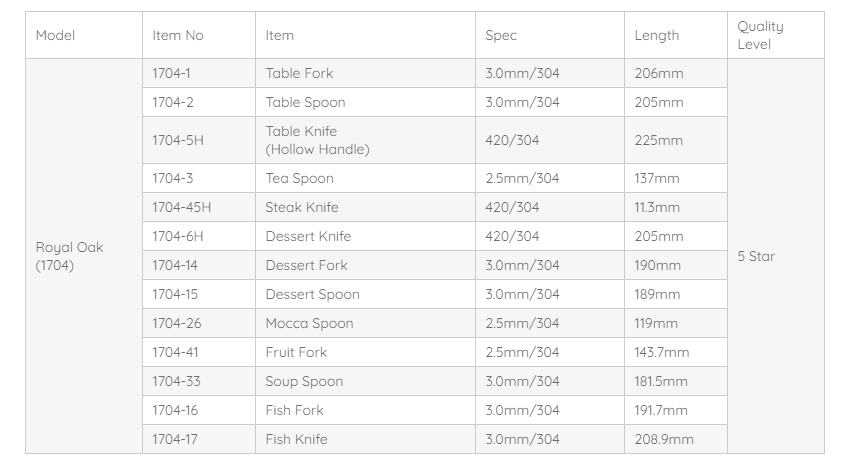Viewport: 843px width, 460px height.
Task: Click the Dessert Fork item cell
Action: point(307,265)
